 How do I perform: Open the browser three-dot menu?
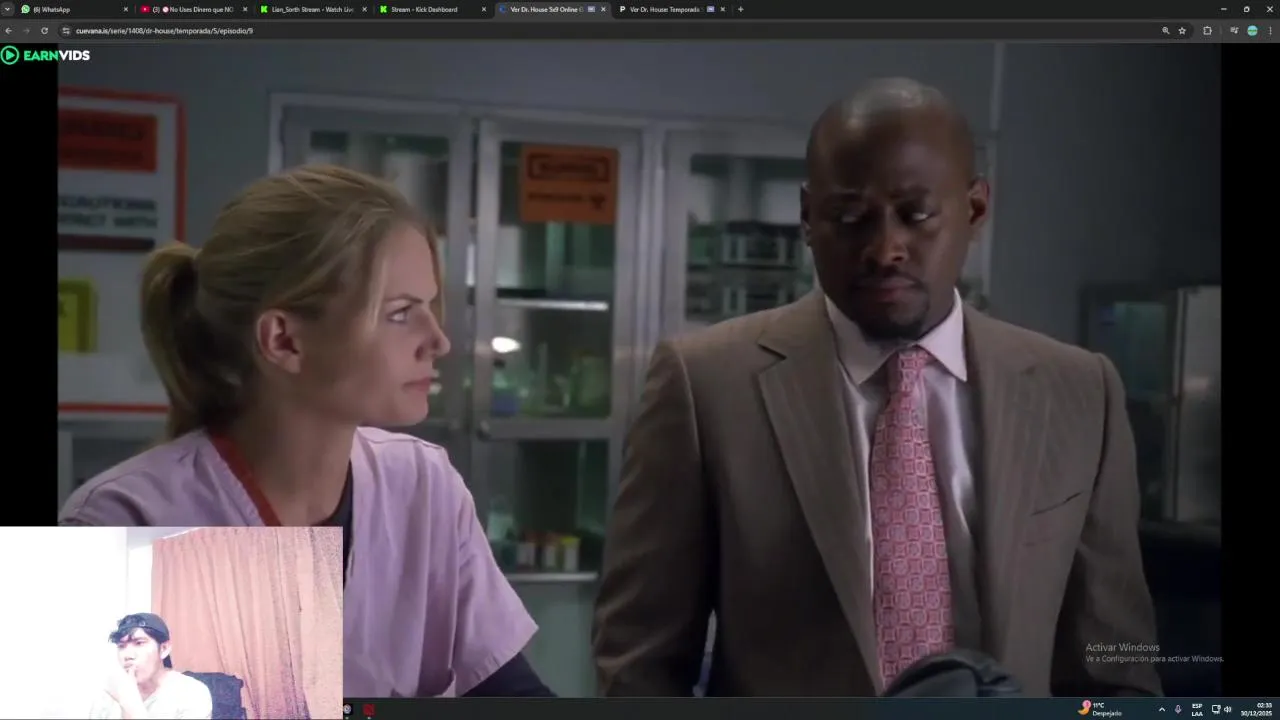(1271, 31)
